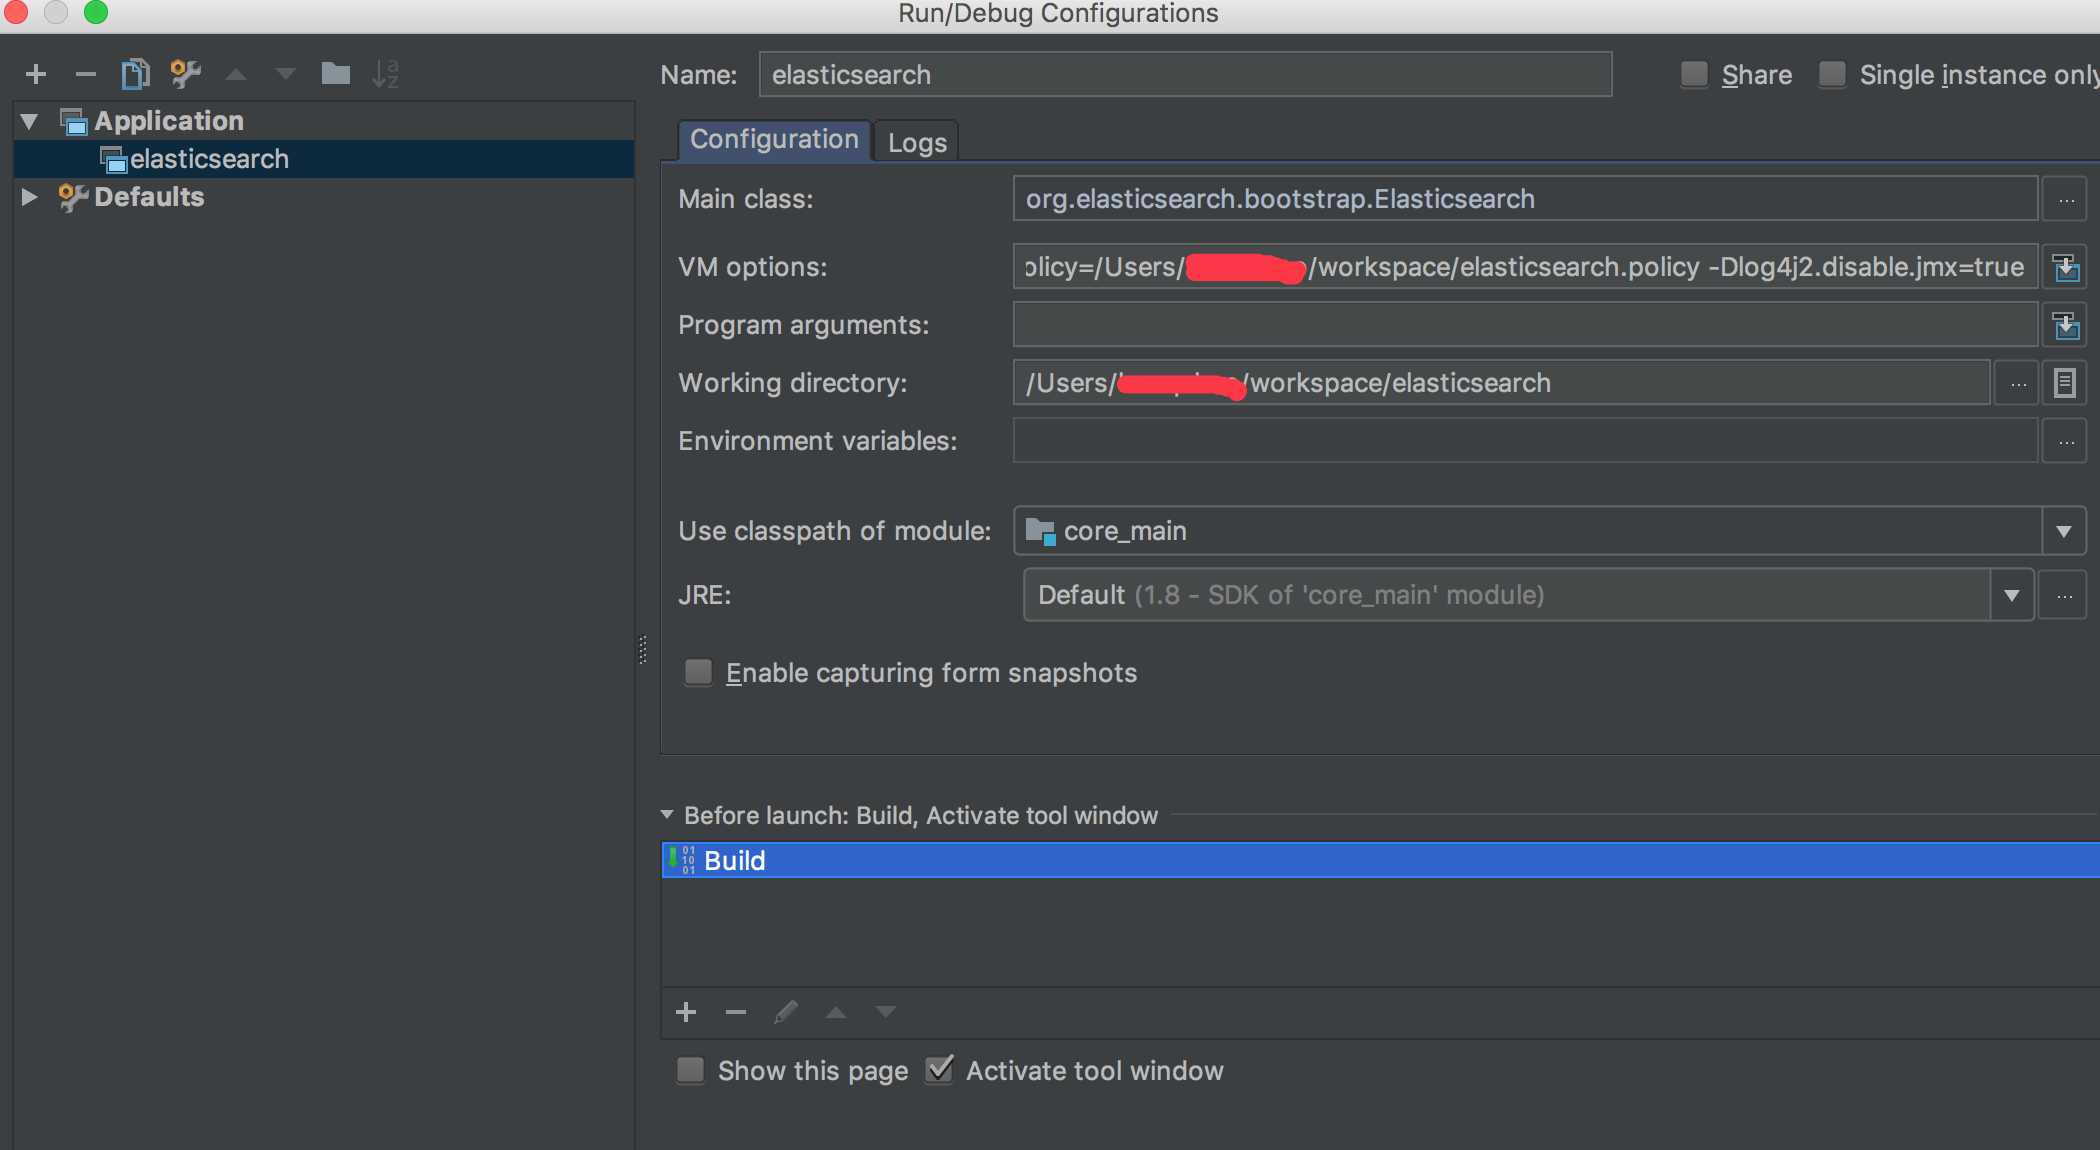2100x1150 pixels.
Task: Collapse the Application tree node
Action: coord(29,121)
